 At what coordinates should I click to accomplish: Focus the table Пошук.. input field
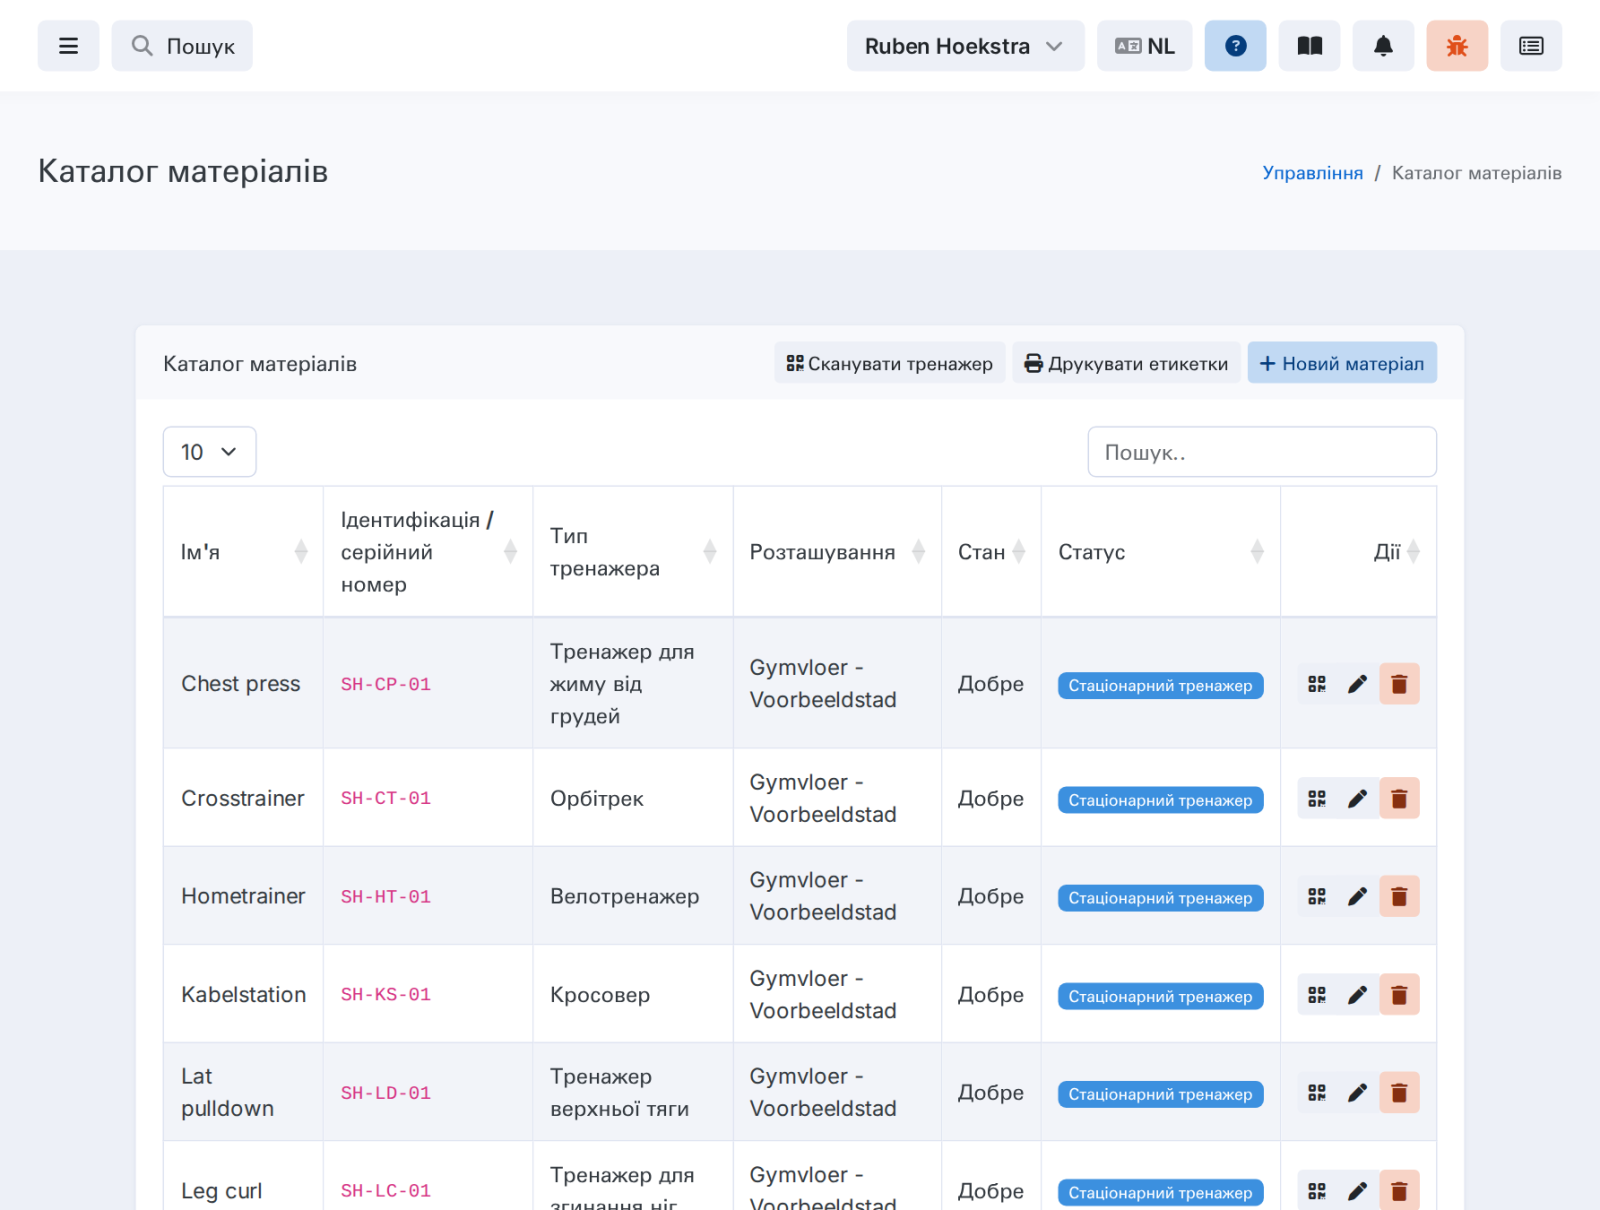point(1262,452)
